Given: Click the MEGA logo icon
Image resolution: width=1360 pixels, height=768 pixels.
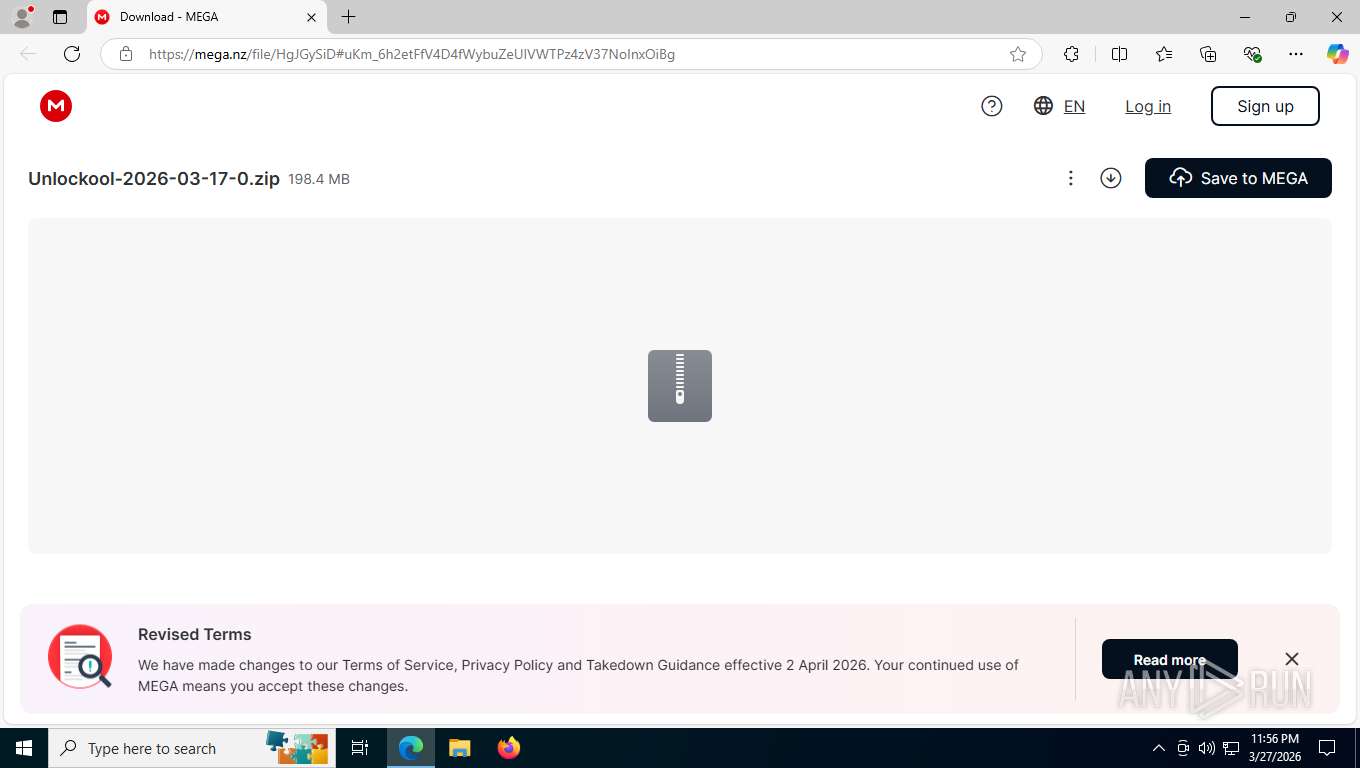Looking at the screenshot, I should (56, 106).
